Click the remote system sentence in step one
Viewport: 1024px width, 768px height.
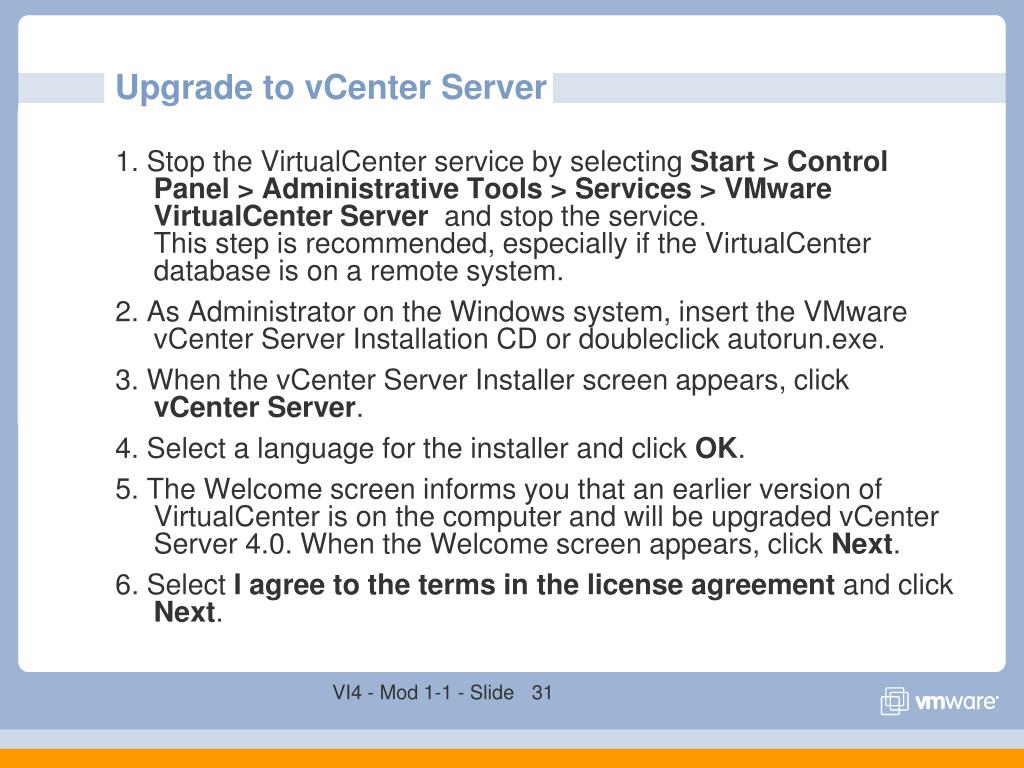512,257
